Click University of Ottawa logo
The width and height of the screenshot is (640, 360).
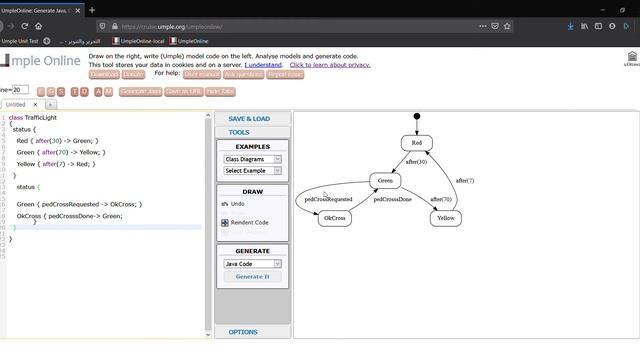[x=632, y=58]
